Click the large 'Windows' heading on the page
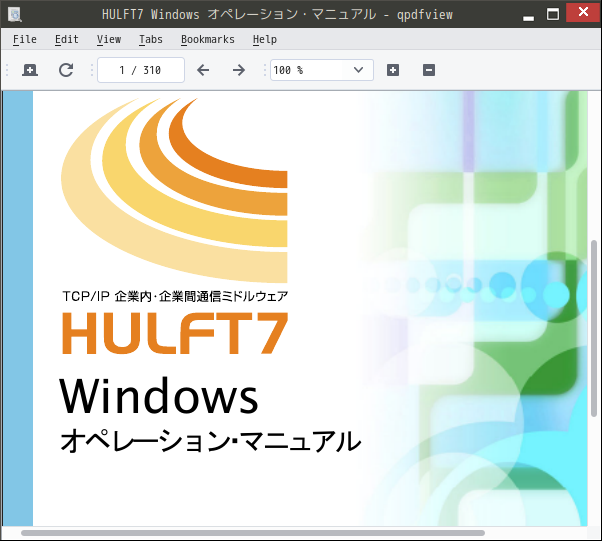The width and height of the screenshot is (602, 541). pyautogui.click(x=159, y=395)
